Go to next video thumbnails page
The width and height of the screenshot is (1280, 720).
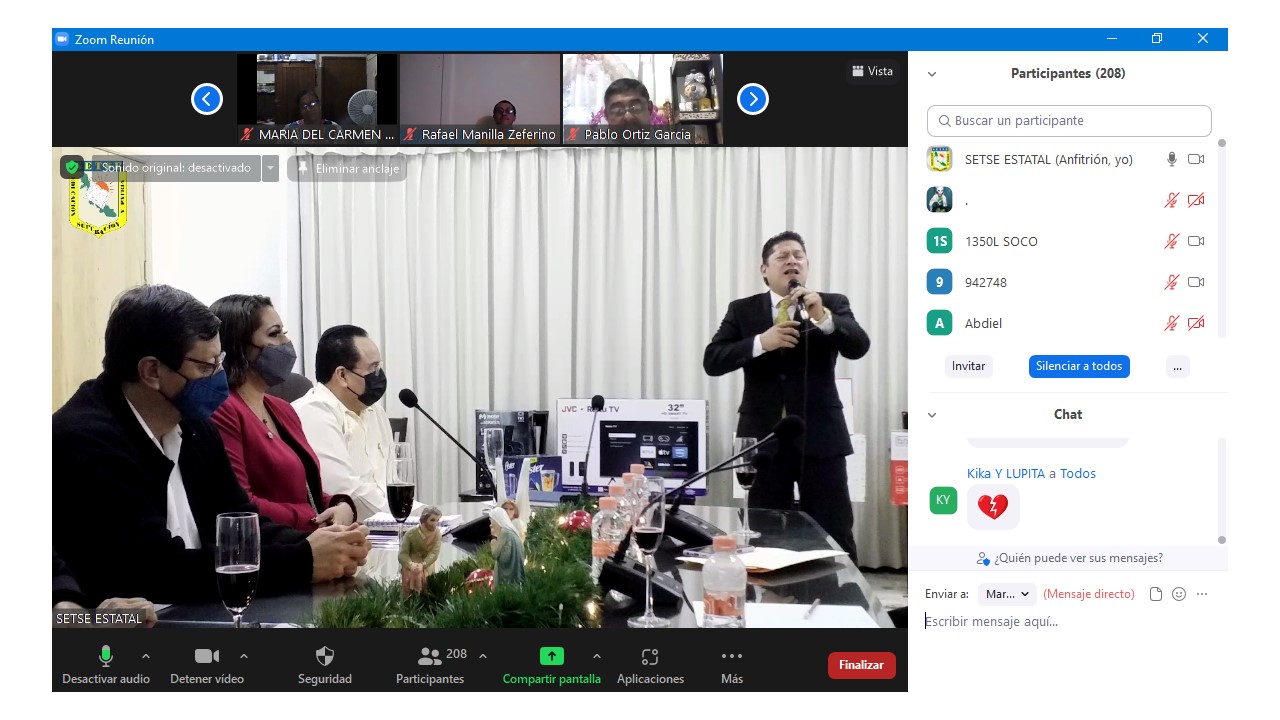pos(753,99)
